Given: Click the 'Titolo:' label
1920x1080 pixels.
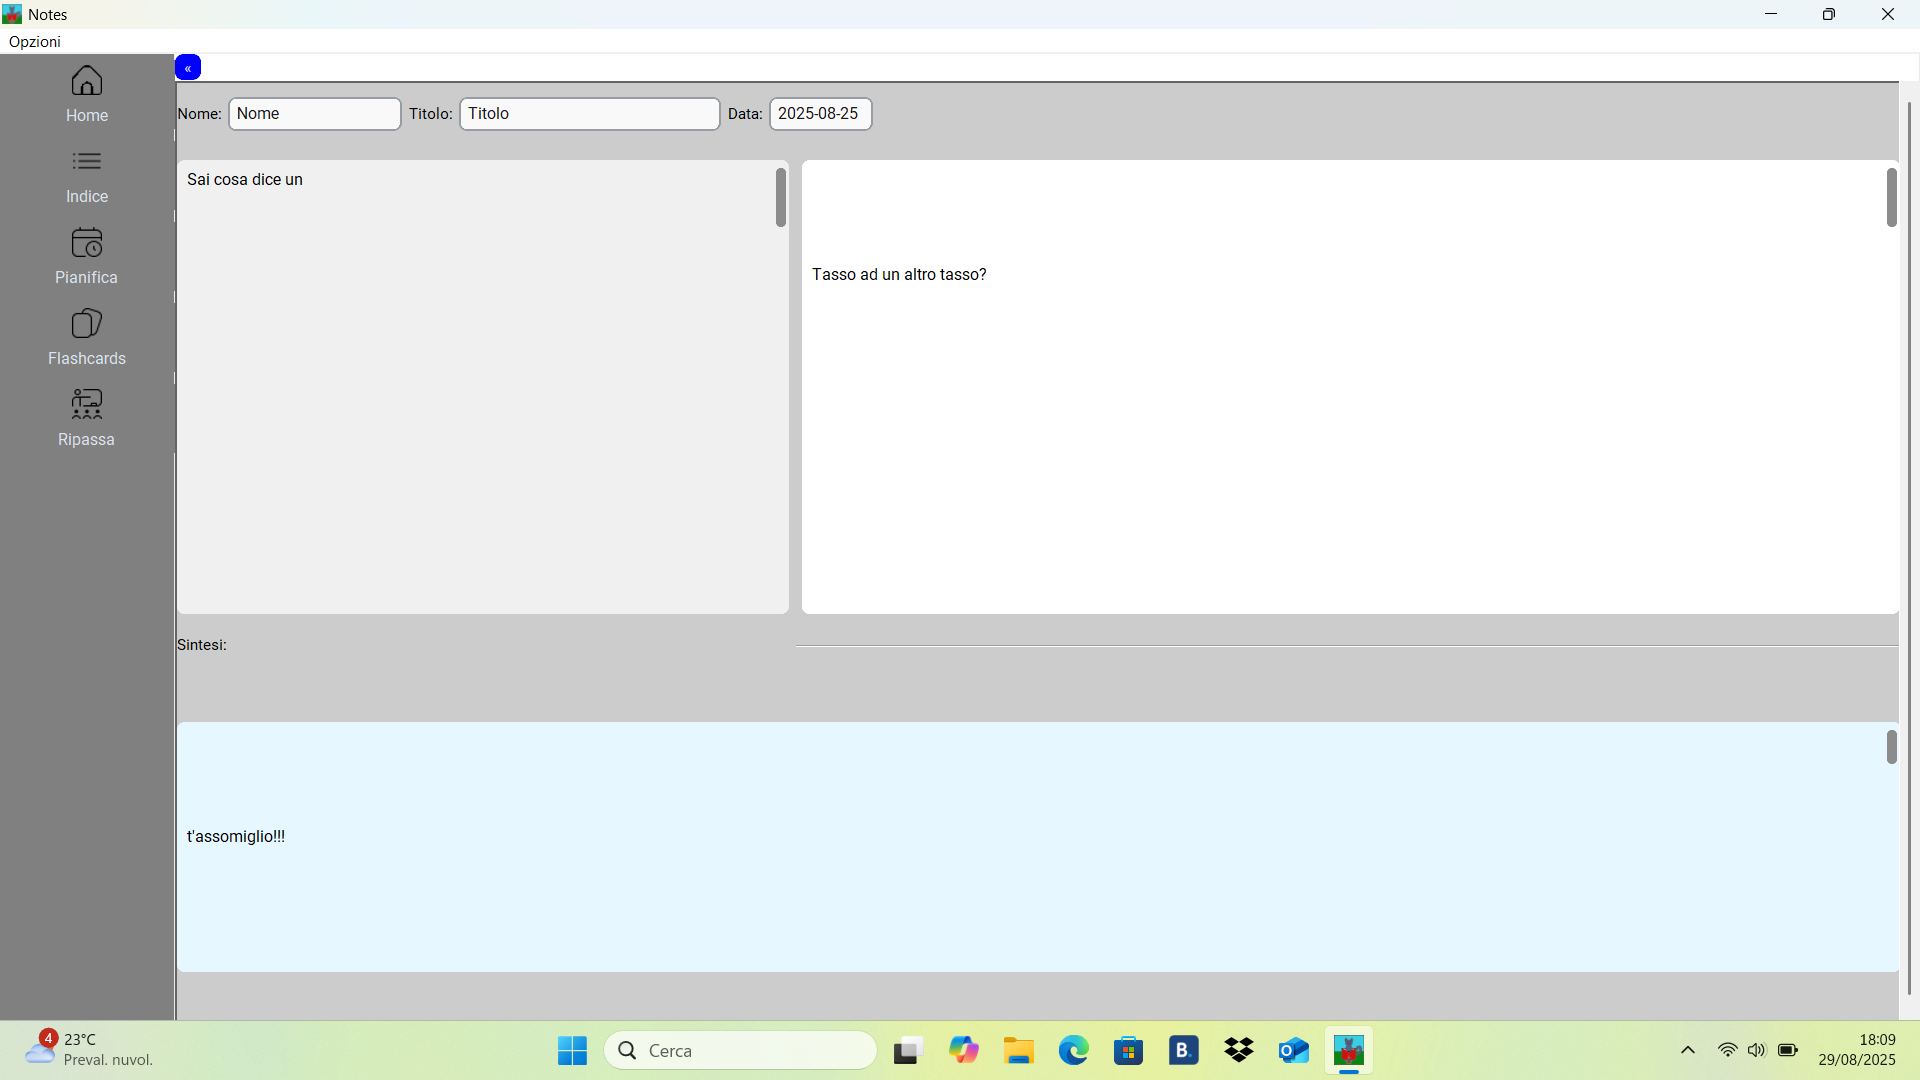Looking at the screenshot, I should click(x=431, y=114).
